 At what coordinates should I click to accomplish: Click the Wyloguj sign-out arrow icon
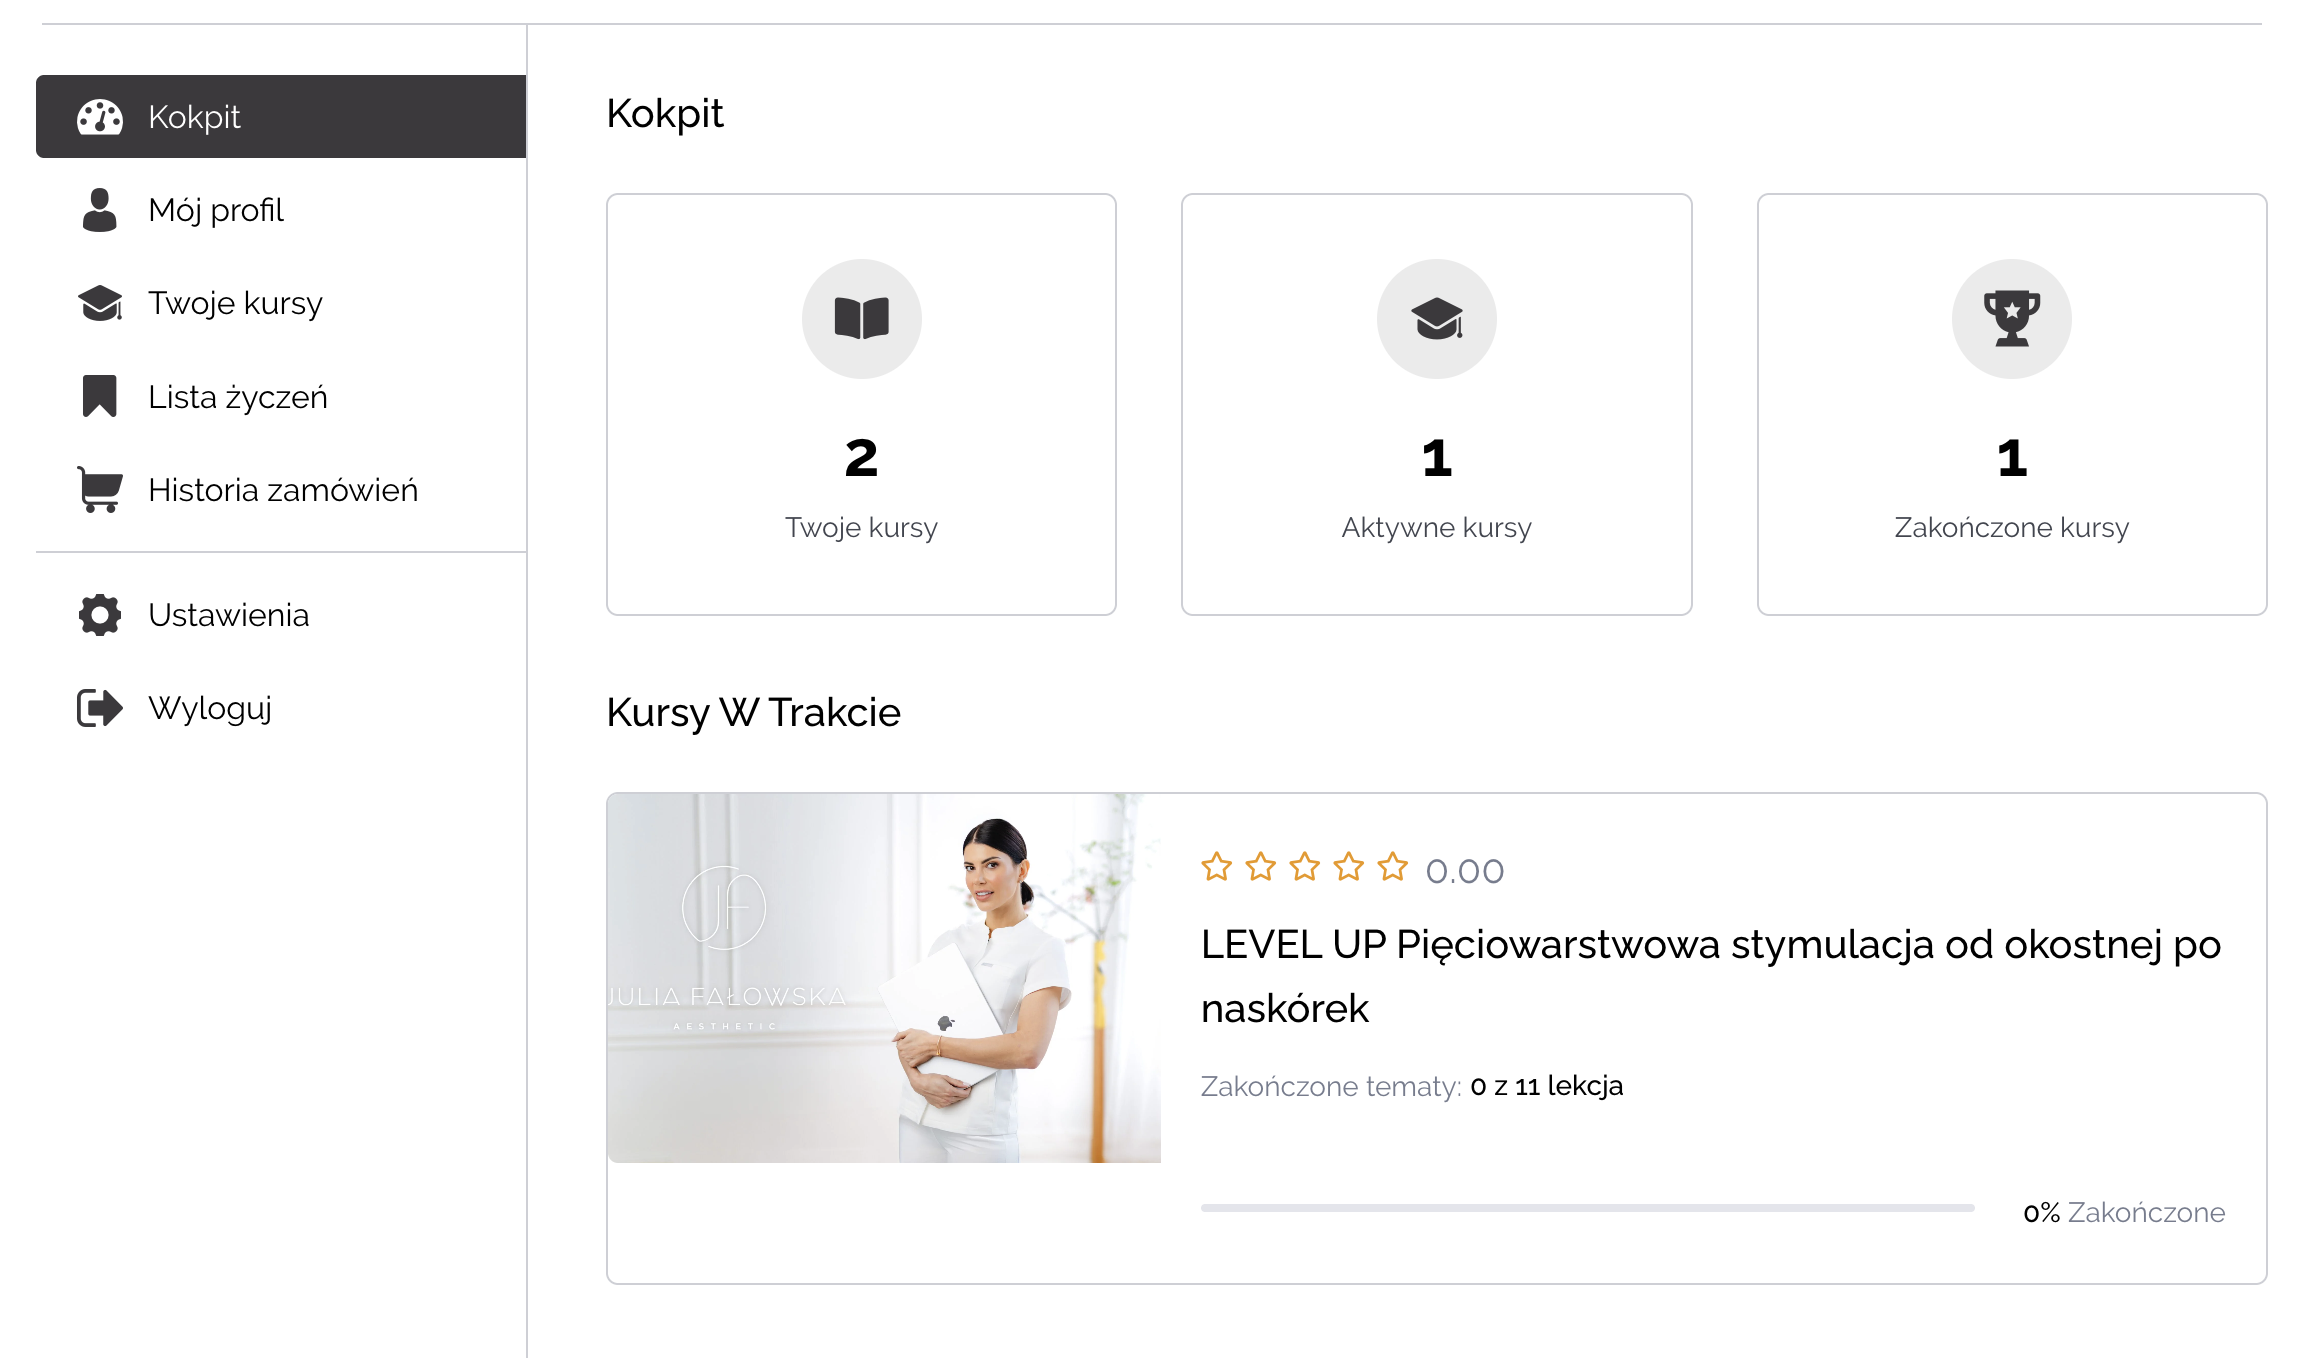100,708
